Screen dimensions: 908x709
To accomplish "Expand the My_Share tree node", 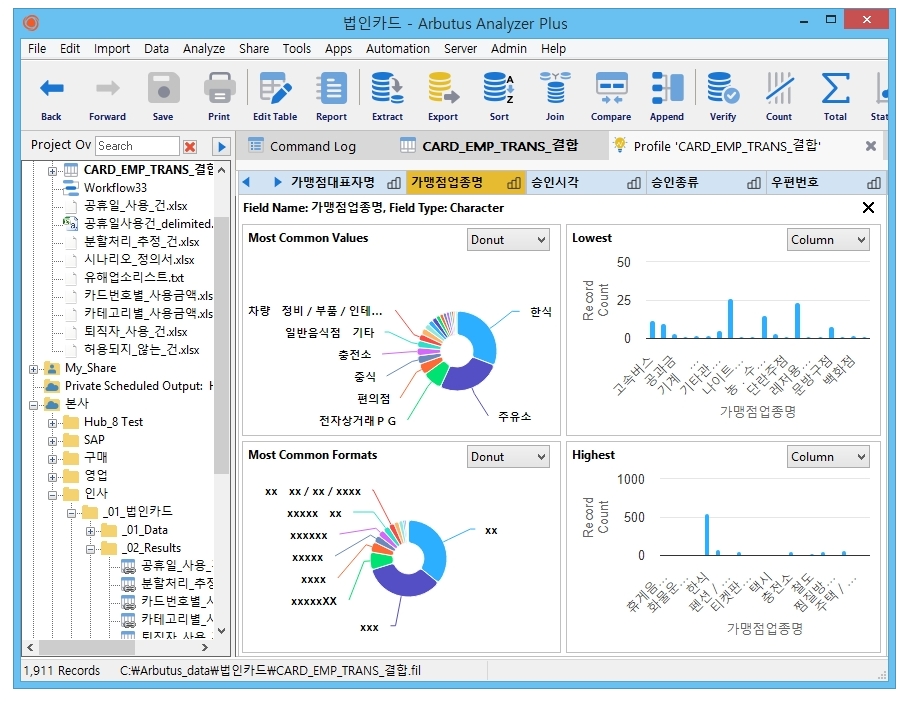I will click(x=34, y=369).
